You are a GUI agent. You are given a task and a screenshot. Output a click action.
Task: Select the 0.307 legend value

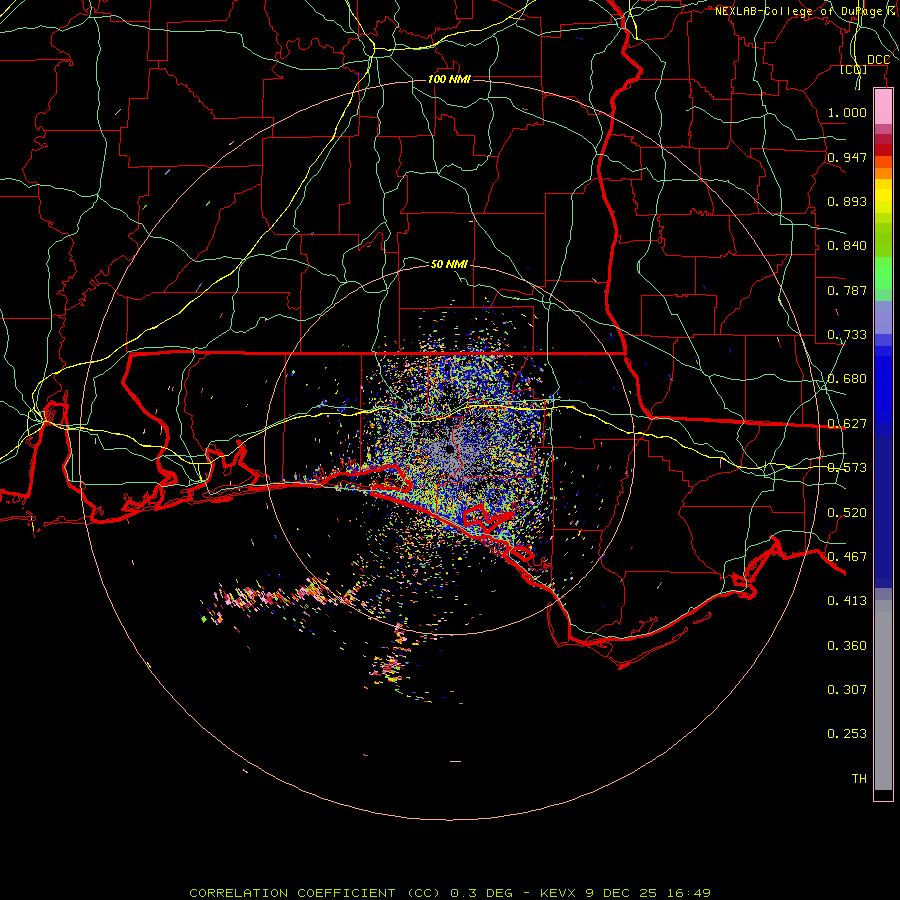[x=847, y=689]
